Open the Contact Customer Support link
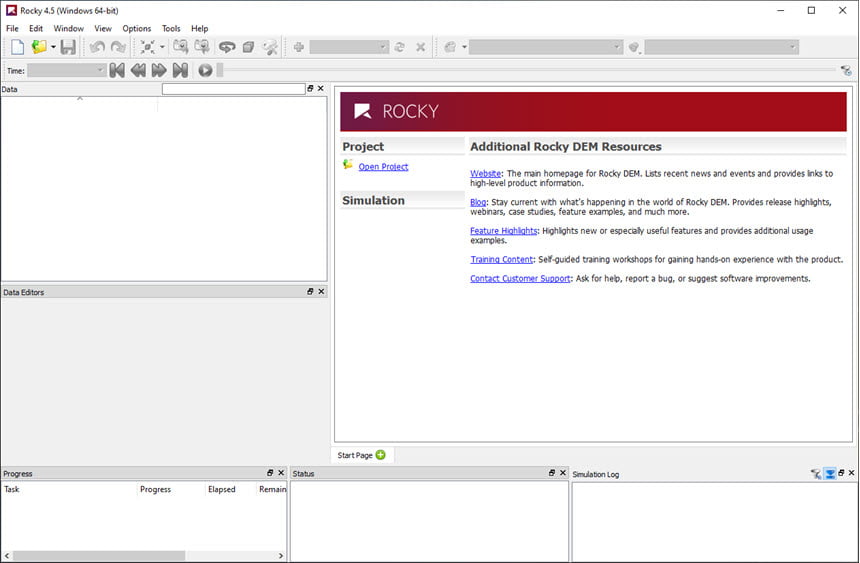This screenshot has height=563, width=860. tap(520, 279)
